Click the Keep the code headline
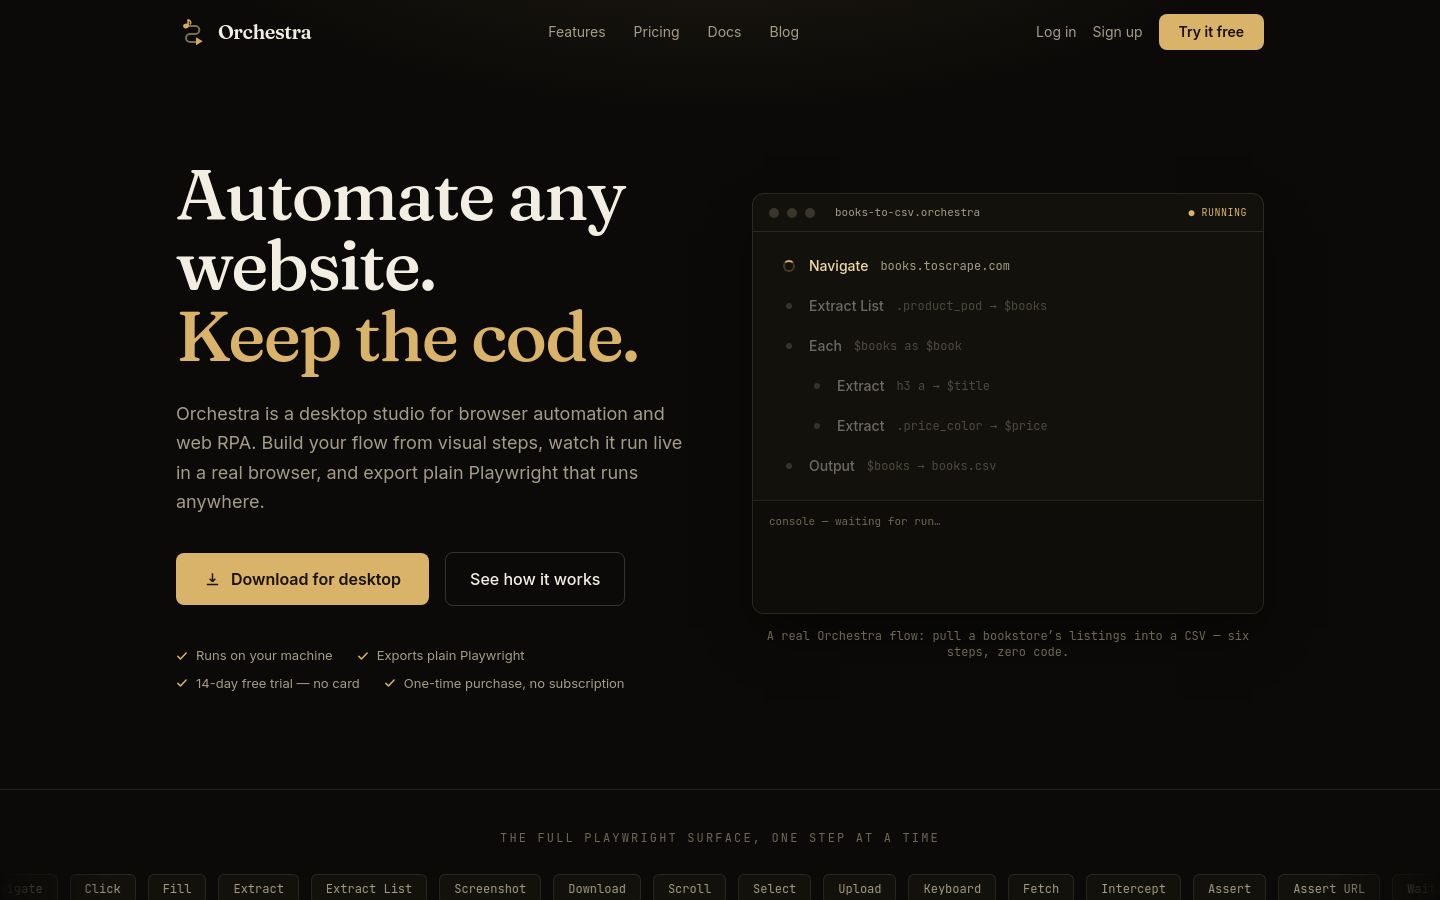The image size is (1440, 900). click(x=408, y=338)
